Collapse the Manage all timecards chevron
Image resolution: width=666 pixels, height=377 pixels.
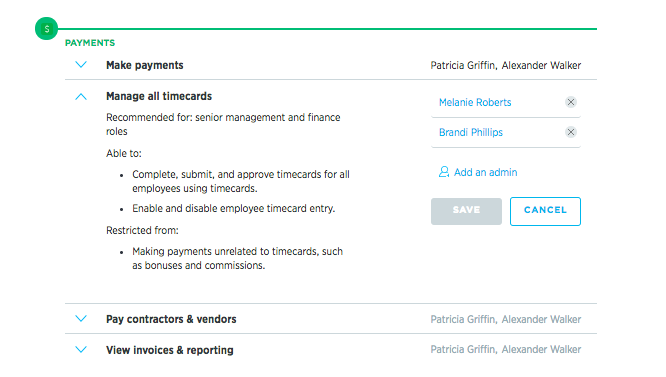[x=81, y=96]
